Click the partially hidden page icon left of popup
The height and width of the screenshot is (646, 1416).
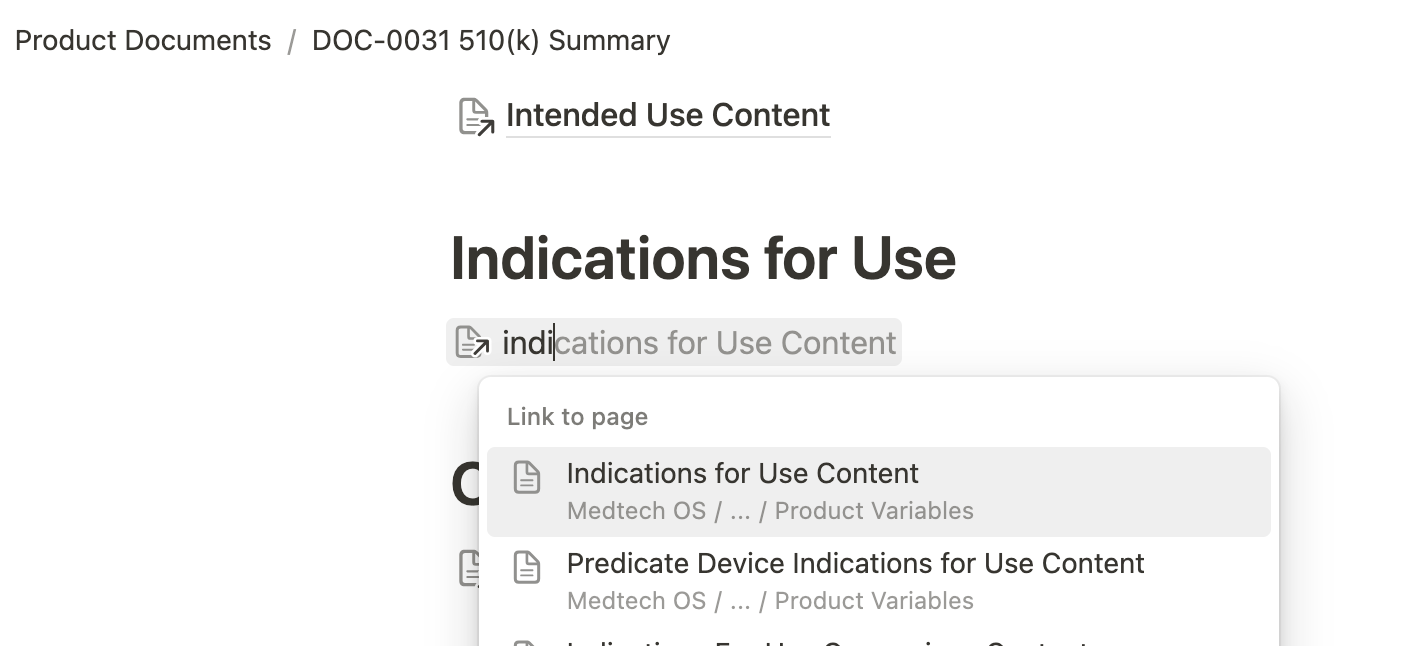click(467, 568)
